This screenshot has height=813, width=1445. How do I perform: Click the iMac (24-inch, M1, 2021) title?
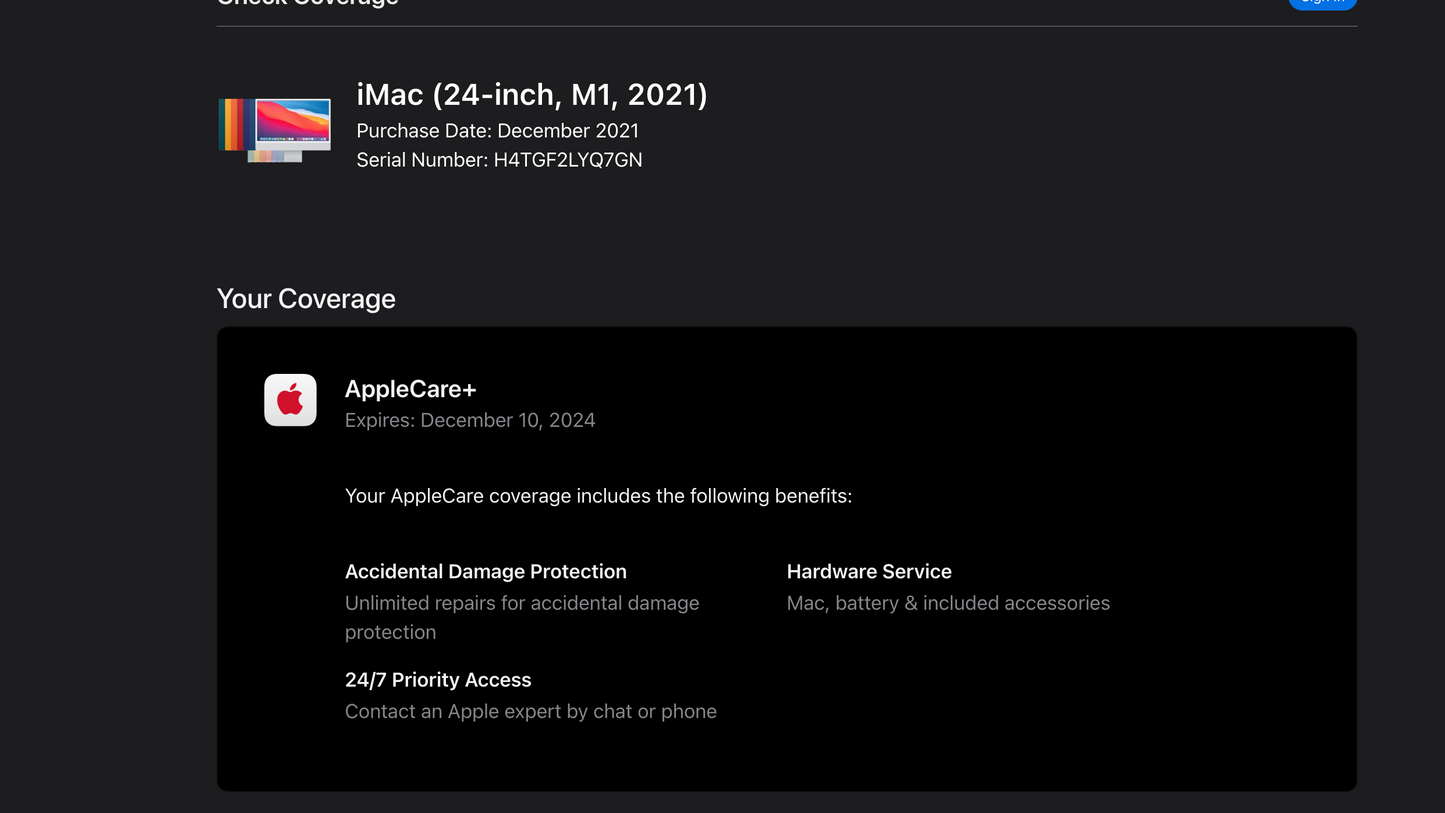click(531, 95)
